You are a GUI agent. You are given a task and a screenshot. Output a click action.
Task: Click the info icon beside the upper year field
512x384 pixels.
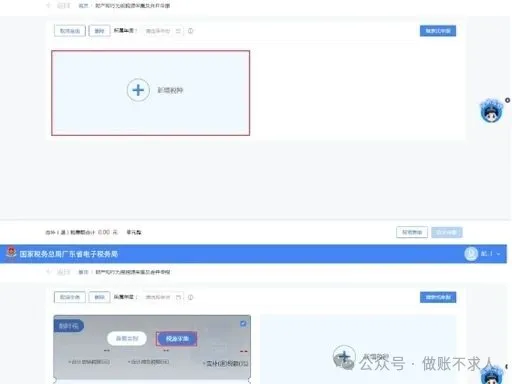[190, 31]
